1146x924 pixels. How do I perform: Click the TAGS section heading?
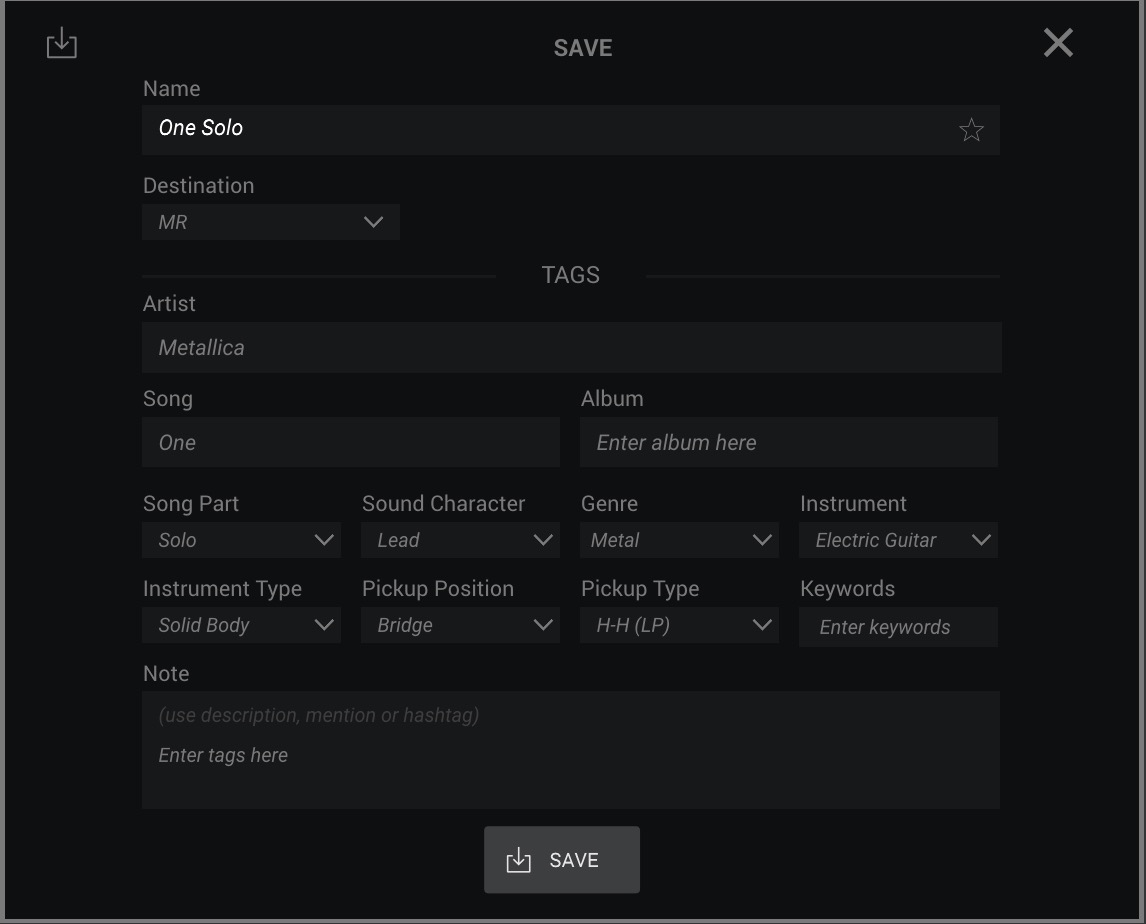pos(571,275)
